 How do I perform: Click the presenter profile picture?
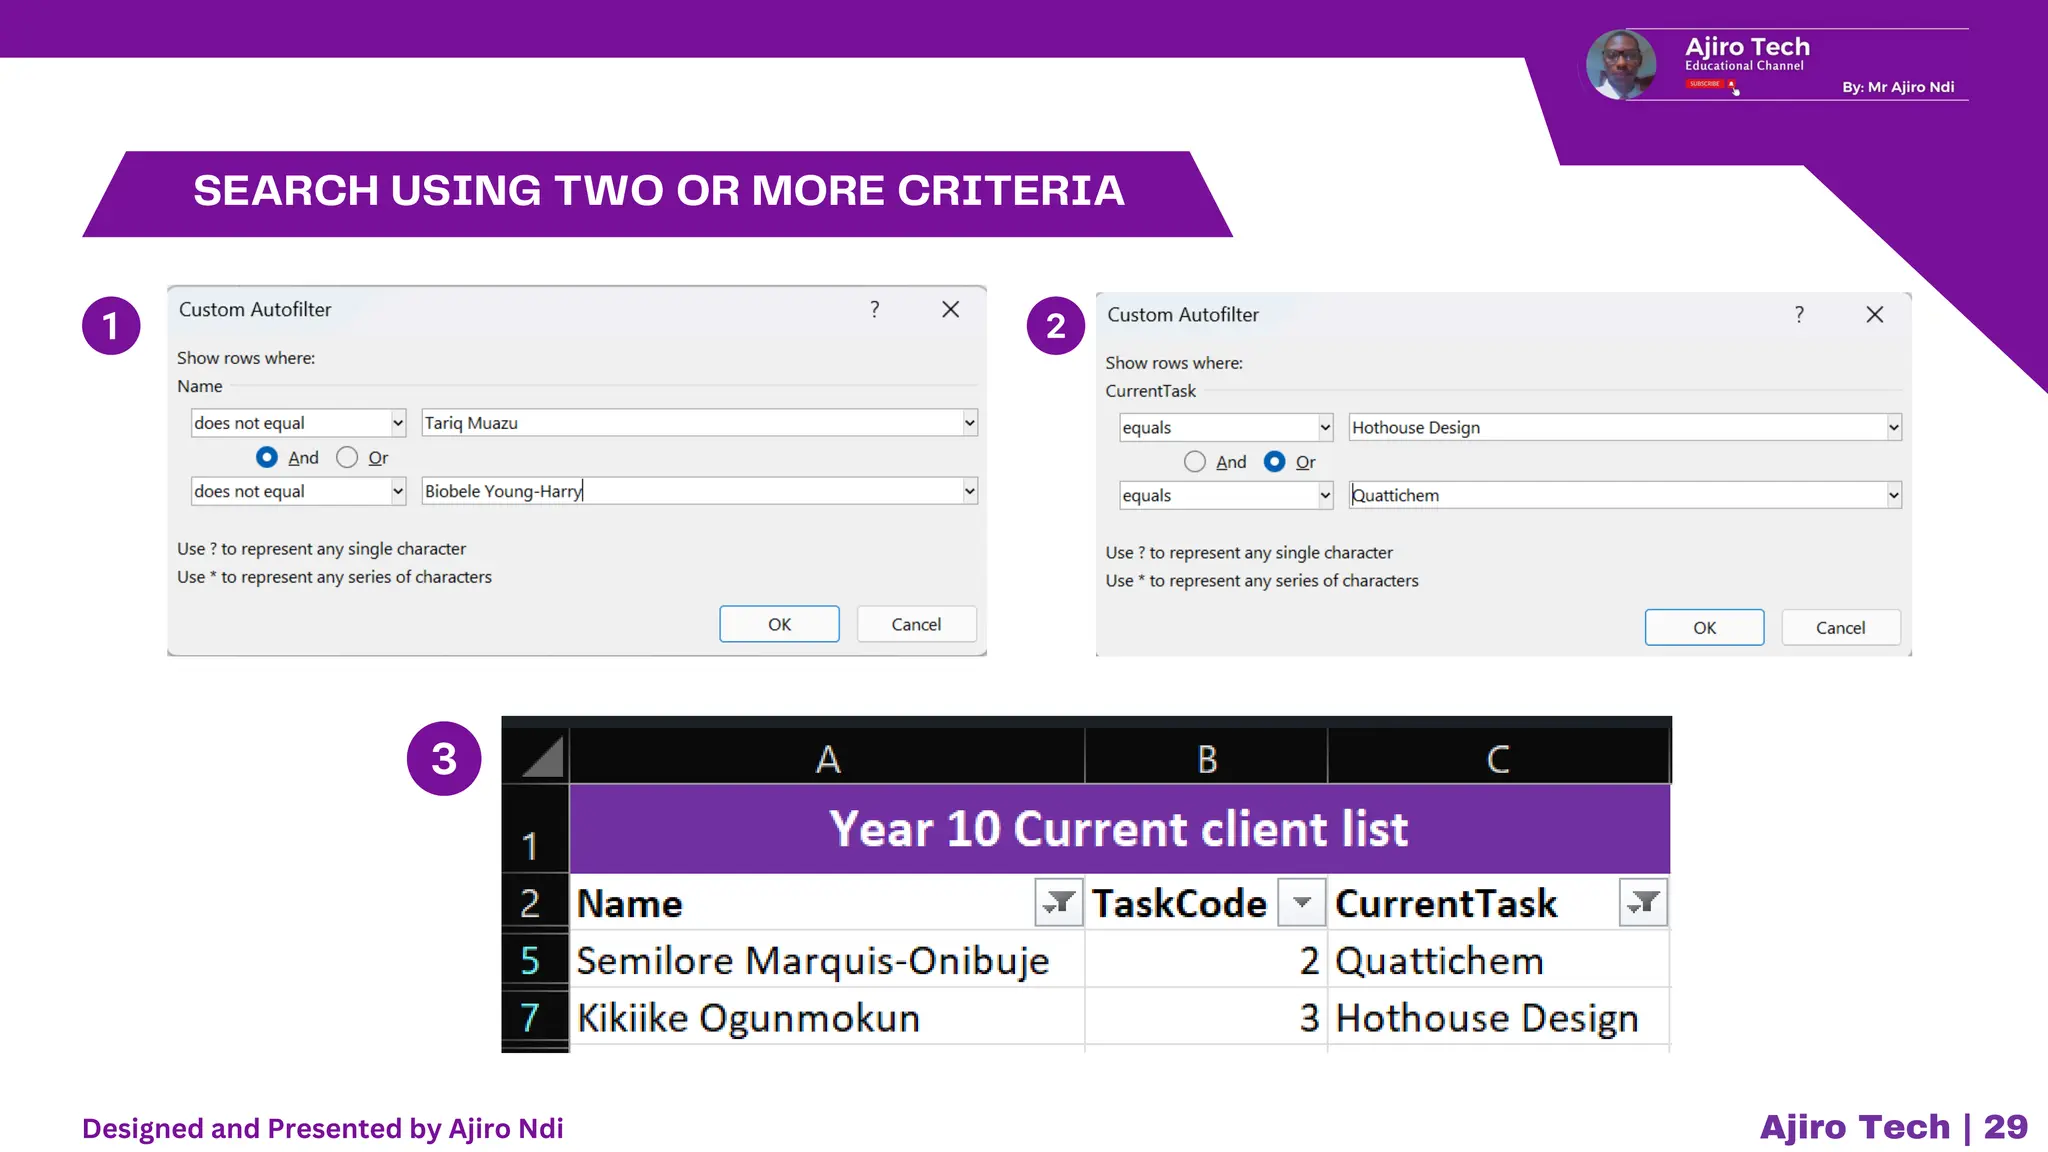(x=1620, y=64)
